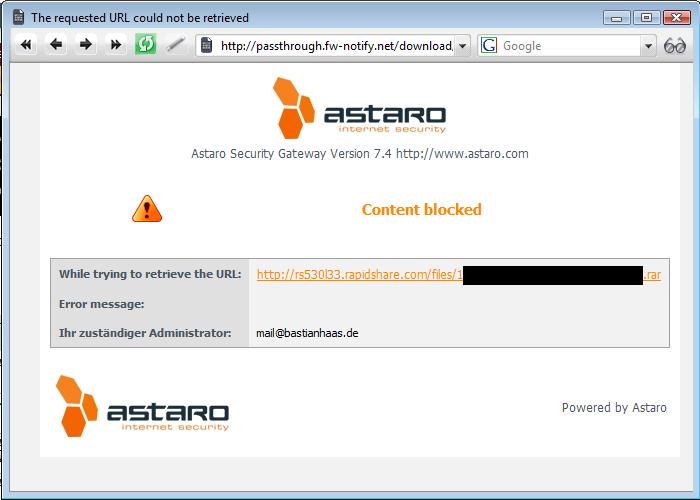Click the glasses view icon at toolbar right
Image resolution: width=700 pixels, height=500 pixels.
[x=675, y=46]
